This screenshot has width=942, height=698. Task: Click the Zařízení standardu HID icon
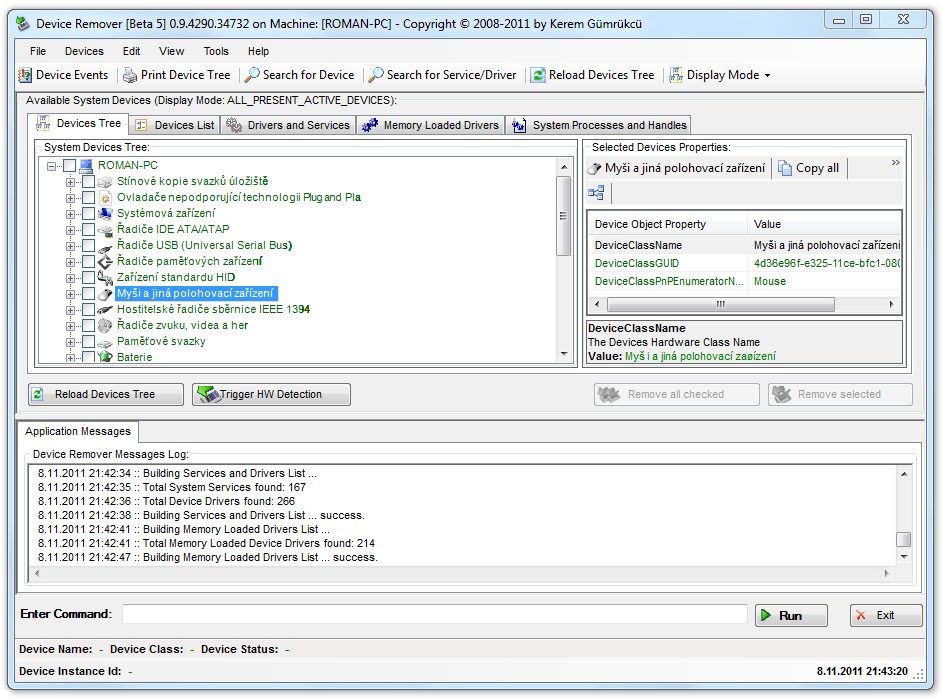(x=105, y=278)
